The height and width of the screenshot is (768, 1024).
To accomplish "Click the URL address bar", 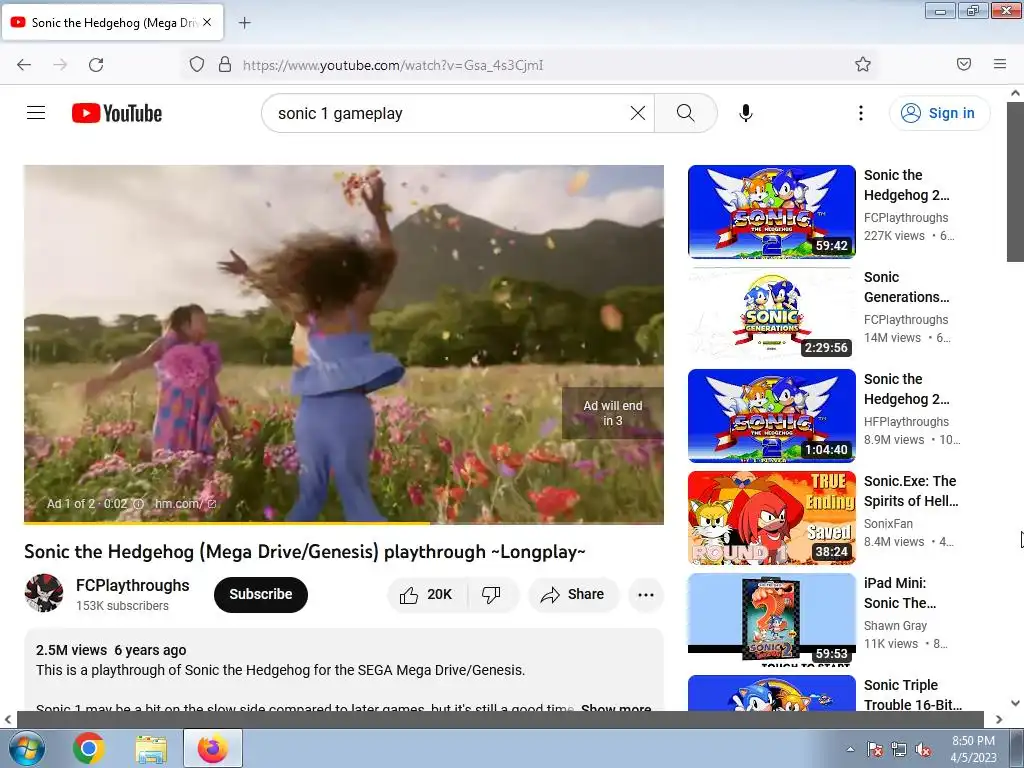I will point(530,65).
